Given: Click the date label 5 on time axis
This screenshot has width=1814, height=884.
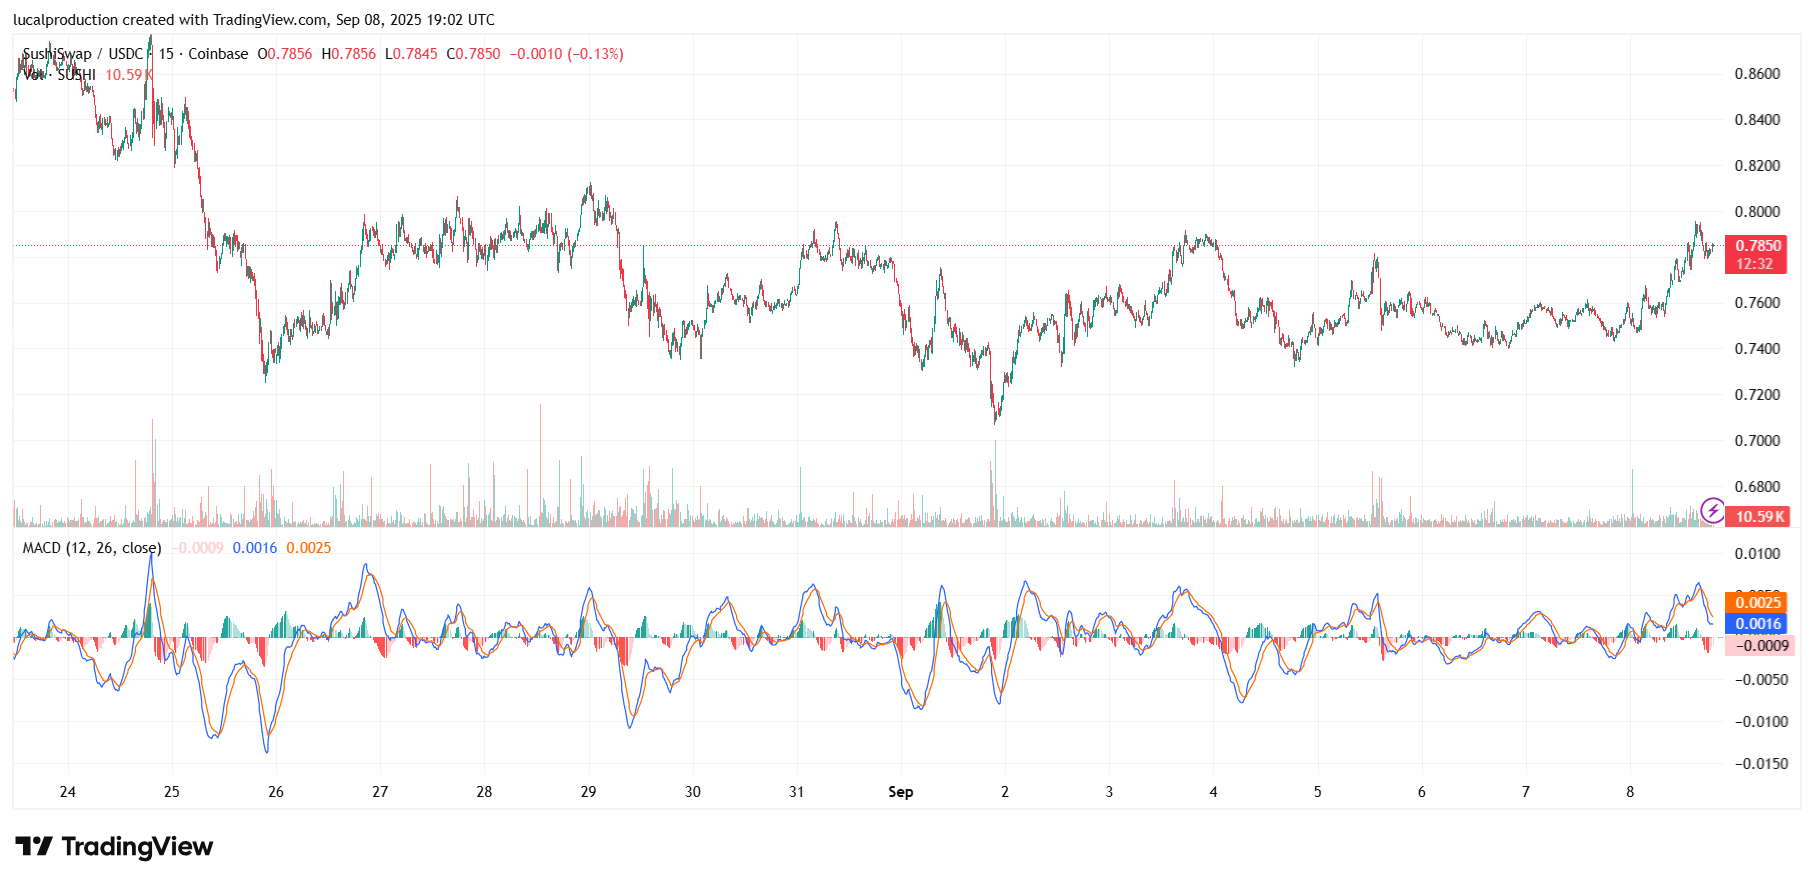Looking at the screenshot, I should (x=1318, y=792).
